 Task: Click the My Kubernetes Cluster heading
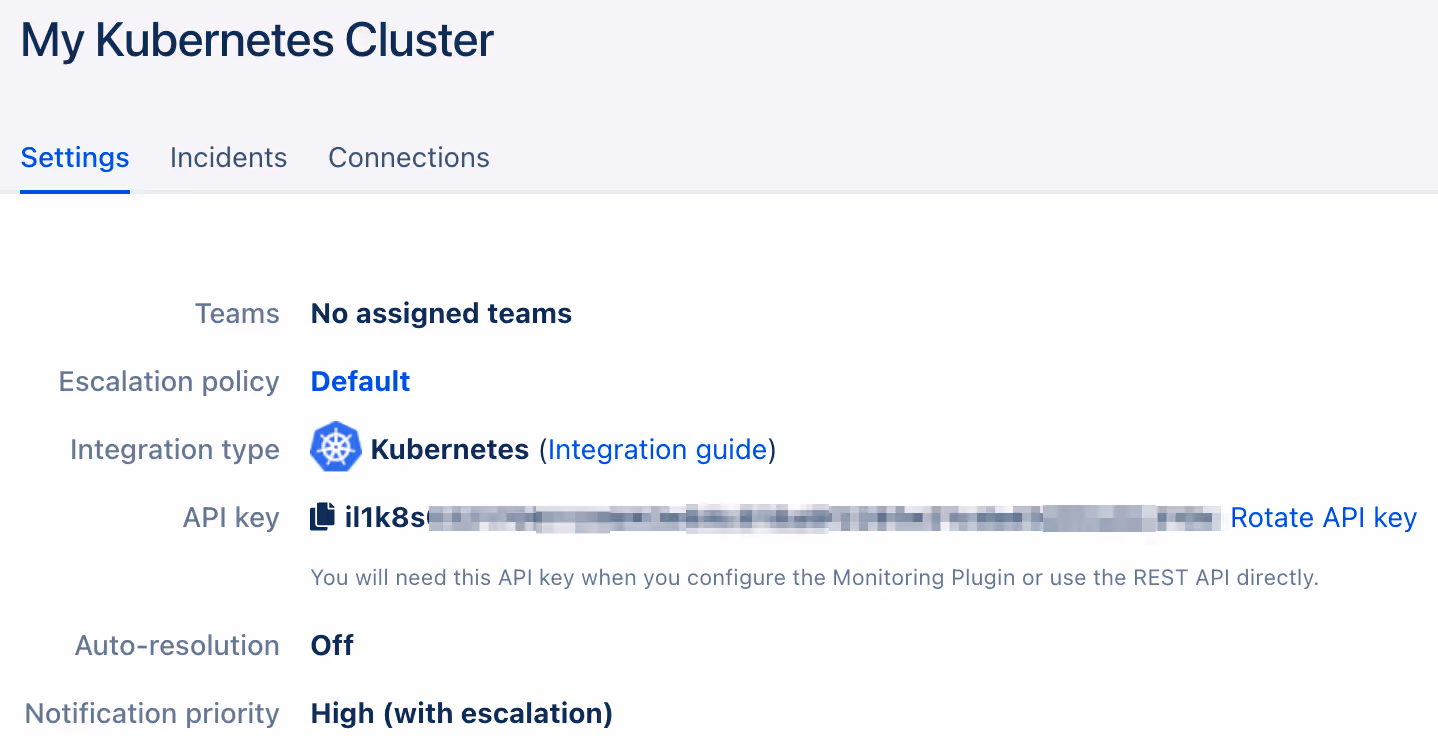click(257, 41)
